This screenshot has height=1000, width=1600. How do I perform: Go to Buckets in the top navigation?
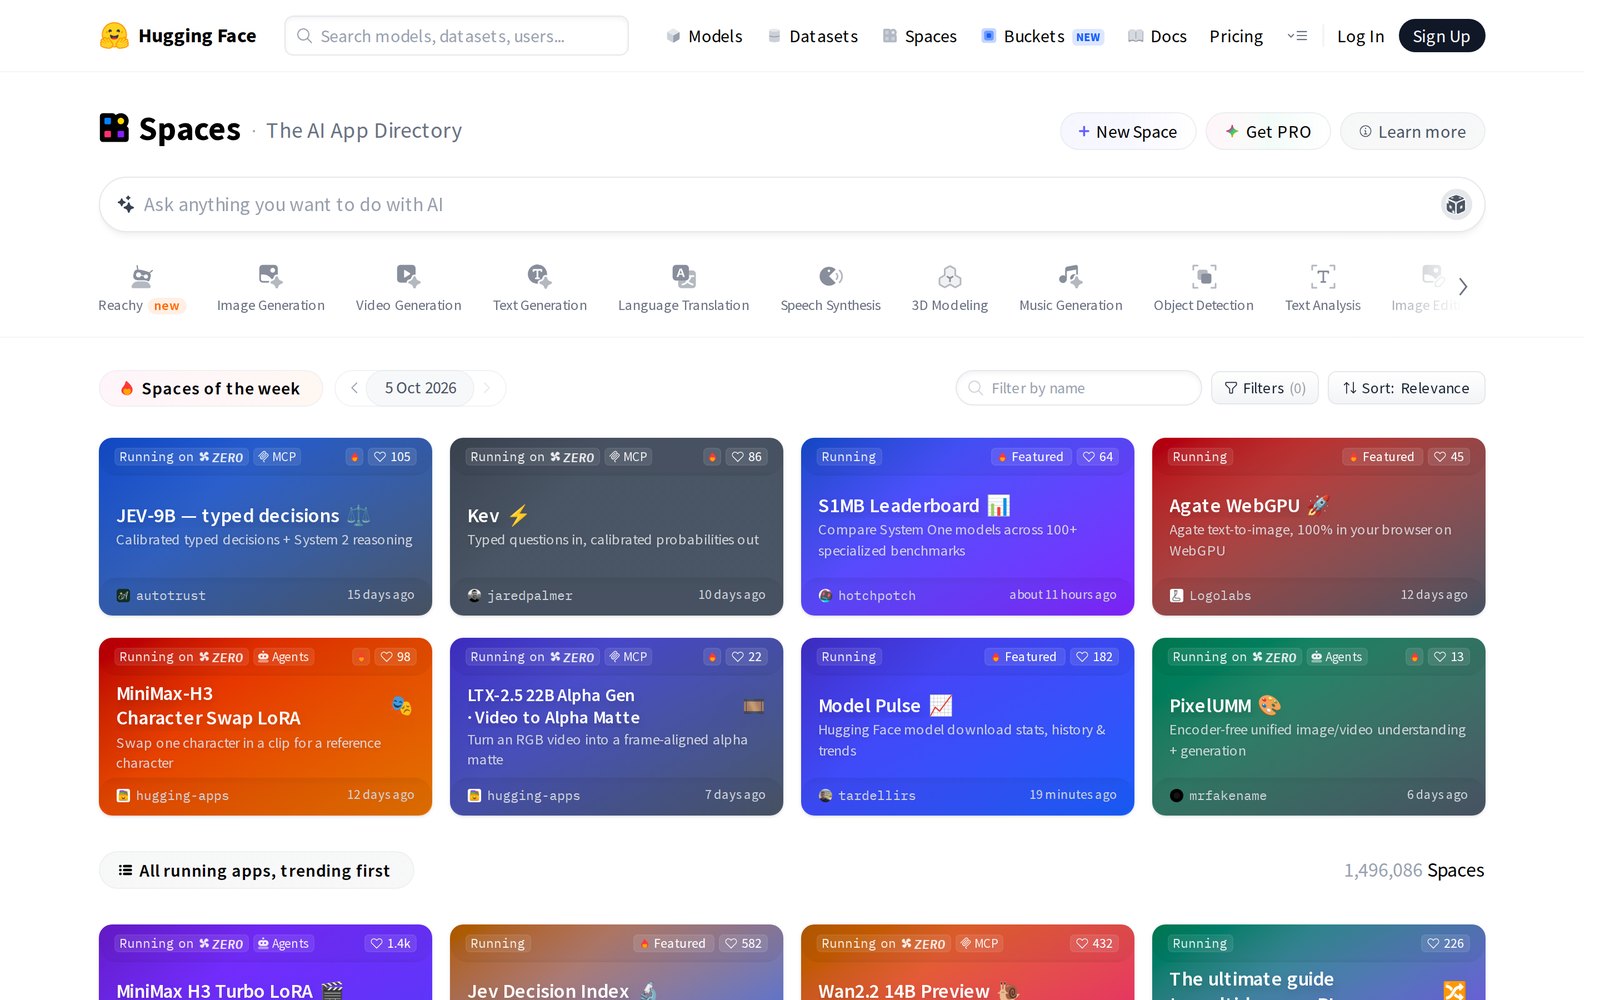point(1042,36)
